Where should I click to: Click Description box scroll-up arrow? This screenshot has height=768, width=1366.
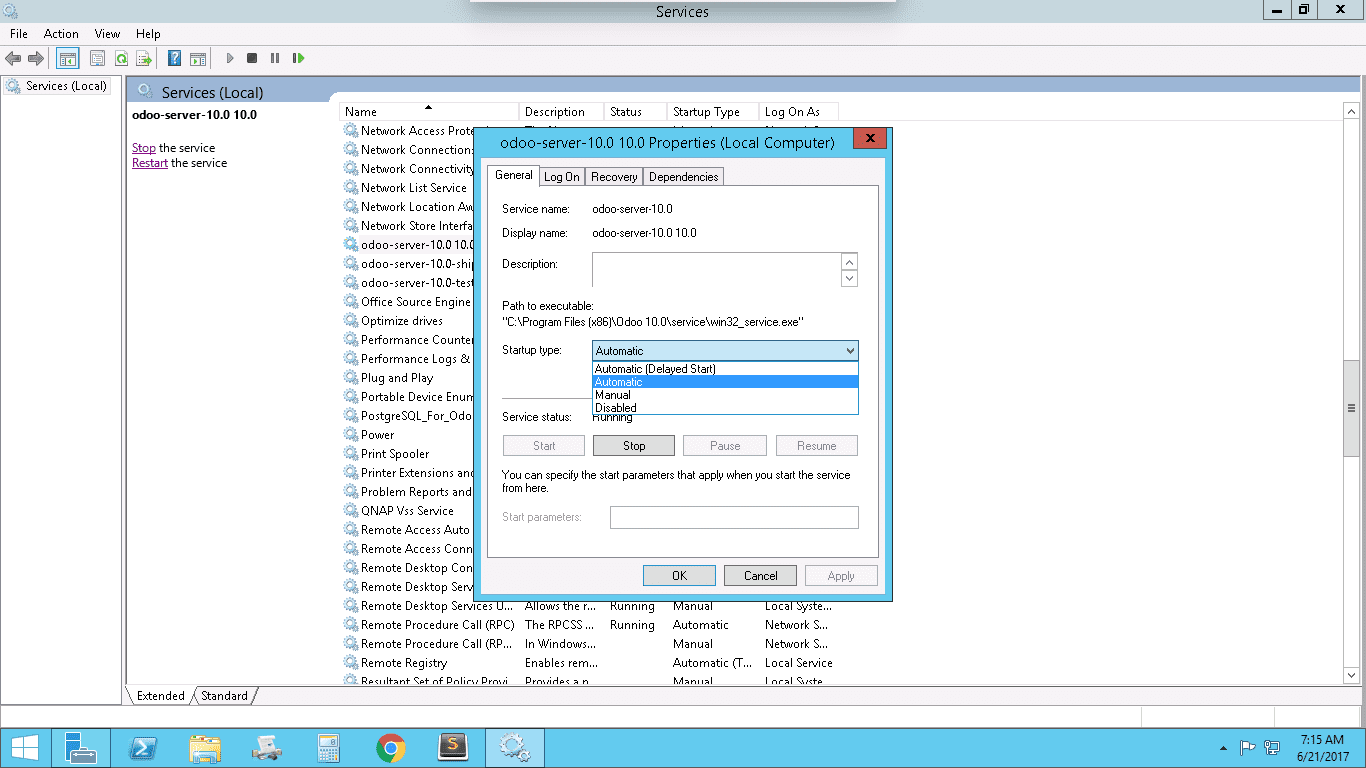click(850, 262)
